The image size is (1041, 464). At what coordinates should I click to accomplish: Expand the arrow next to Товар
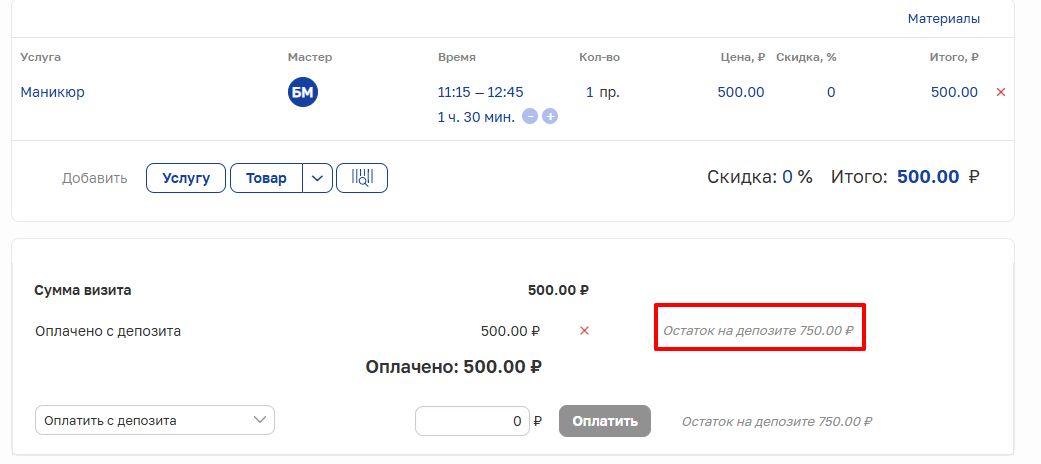pyautogui.click(x=317, y=178)
